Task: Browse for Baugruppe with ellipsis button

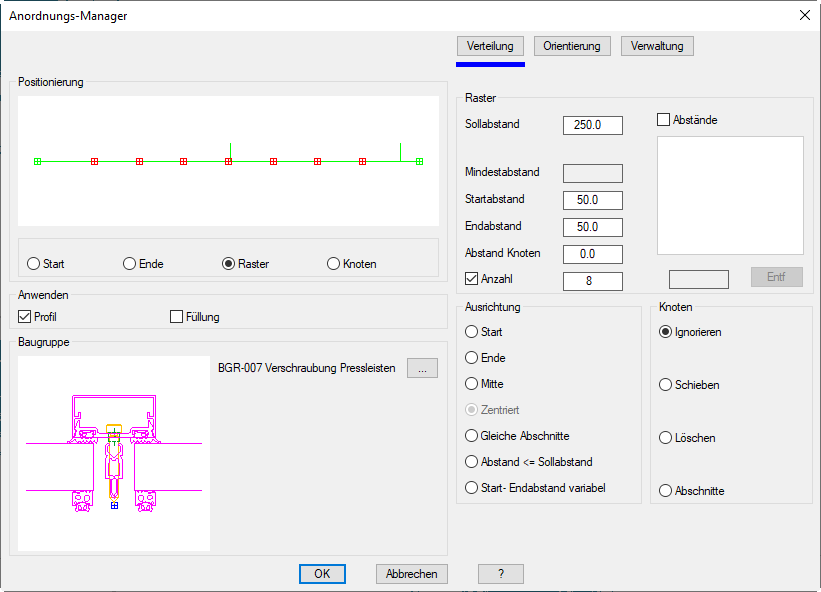Action: 422,368
